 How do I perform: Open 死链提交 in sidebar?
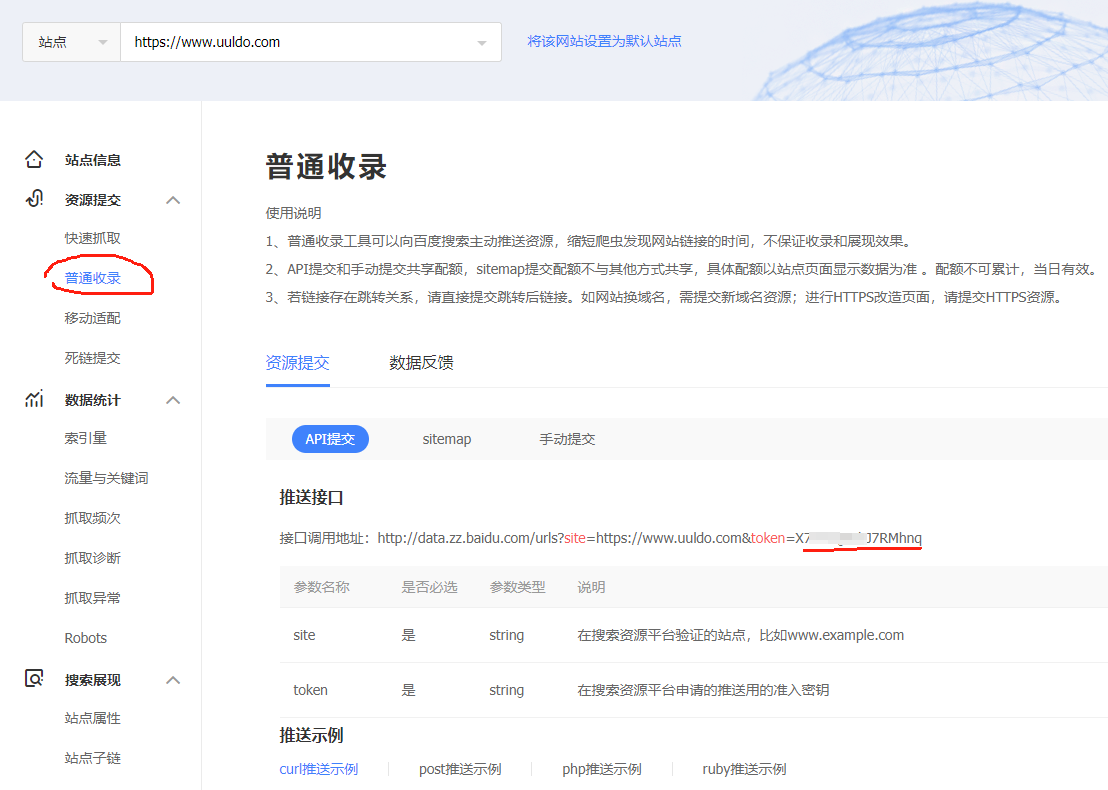93,358
